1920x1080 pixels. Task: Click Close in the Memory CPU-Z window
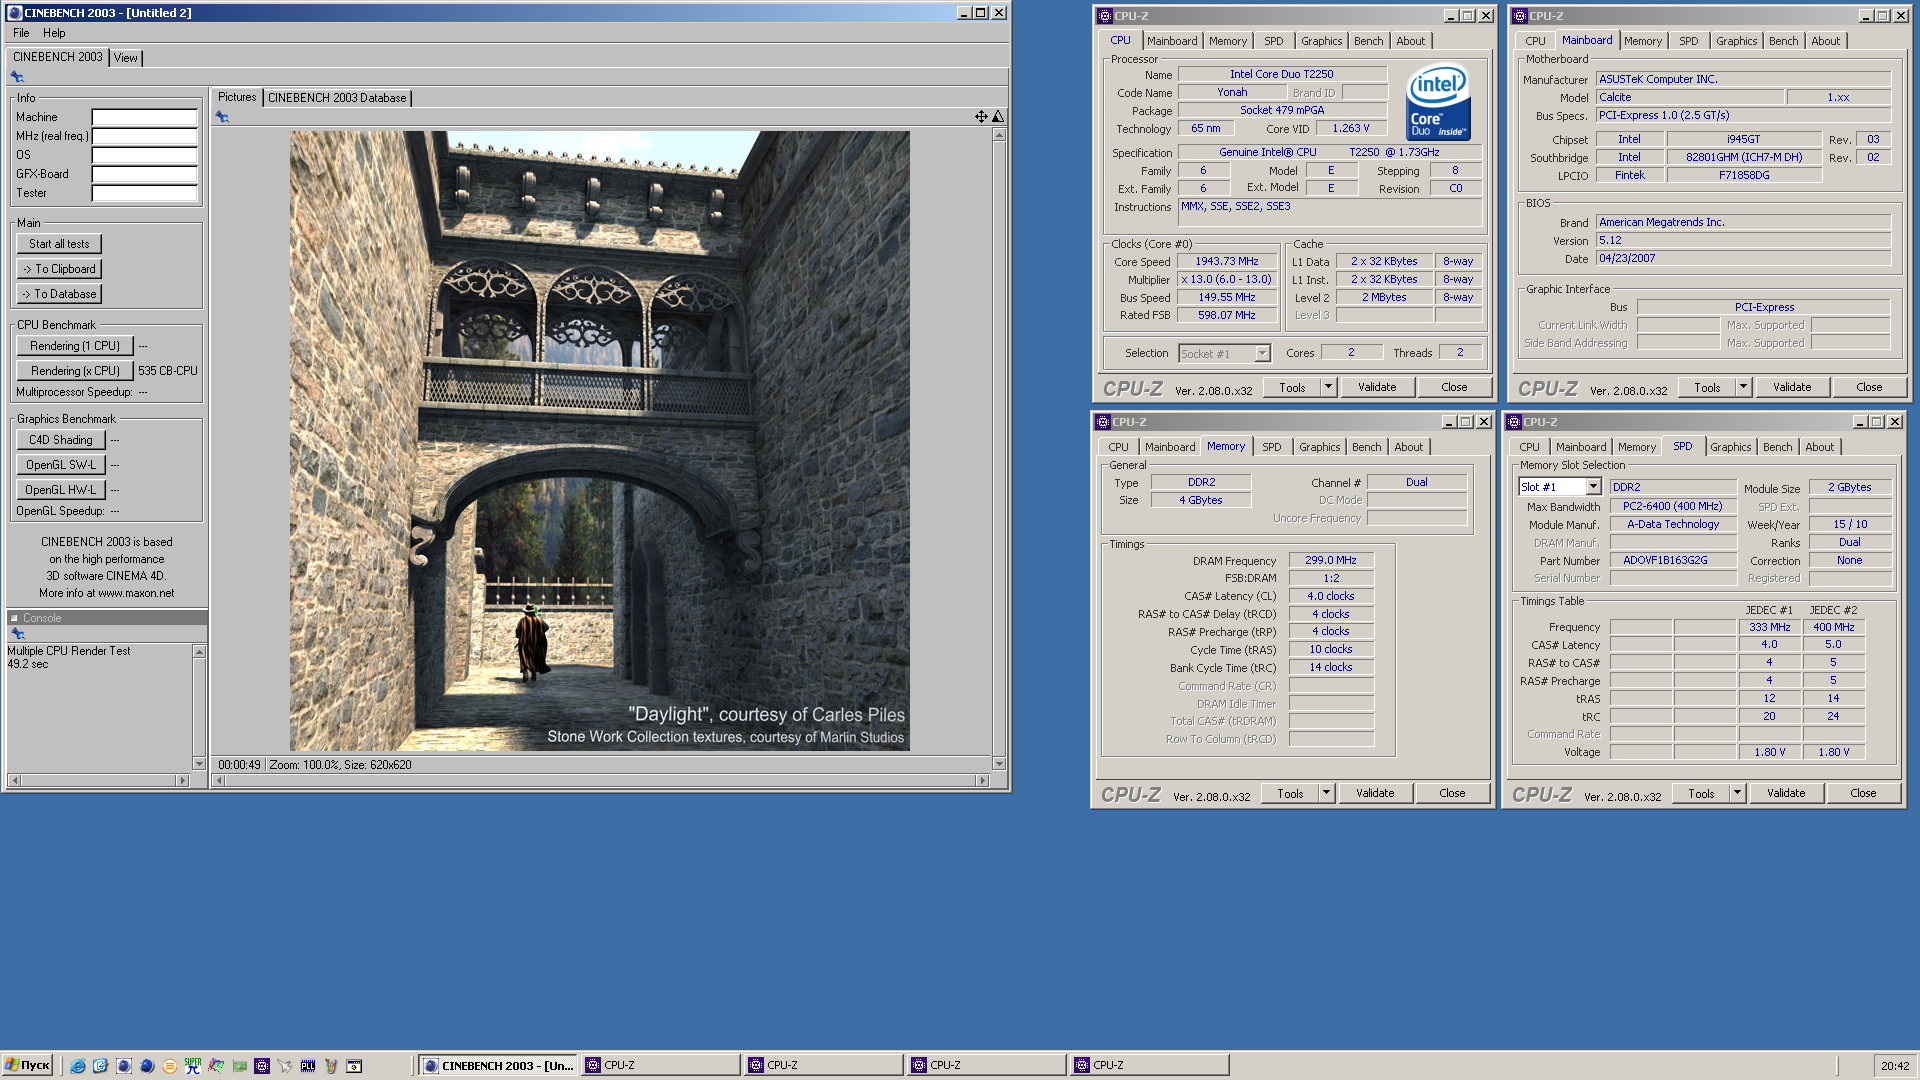tap(1452, 793)
